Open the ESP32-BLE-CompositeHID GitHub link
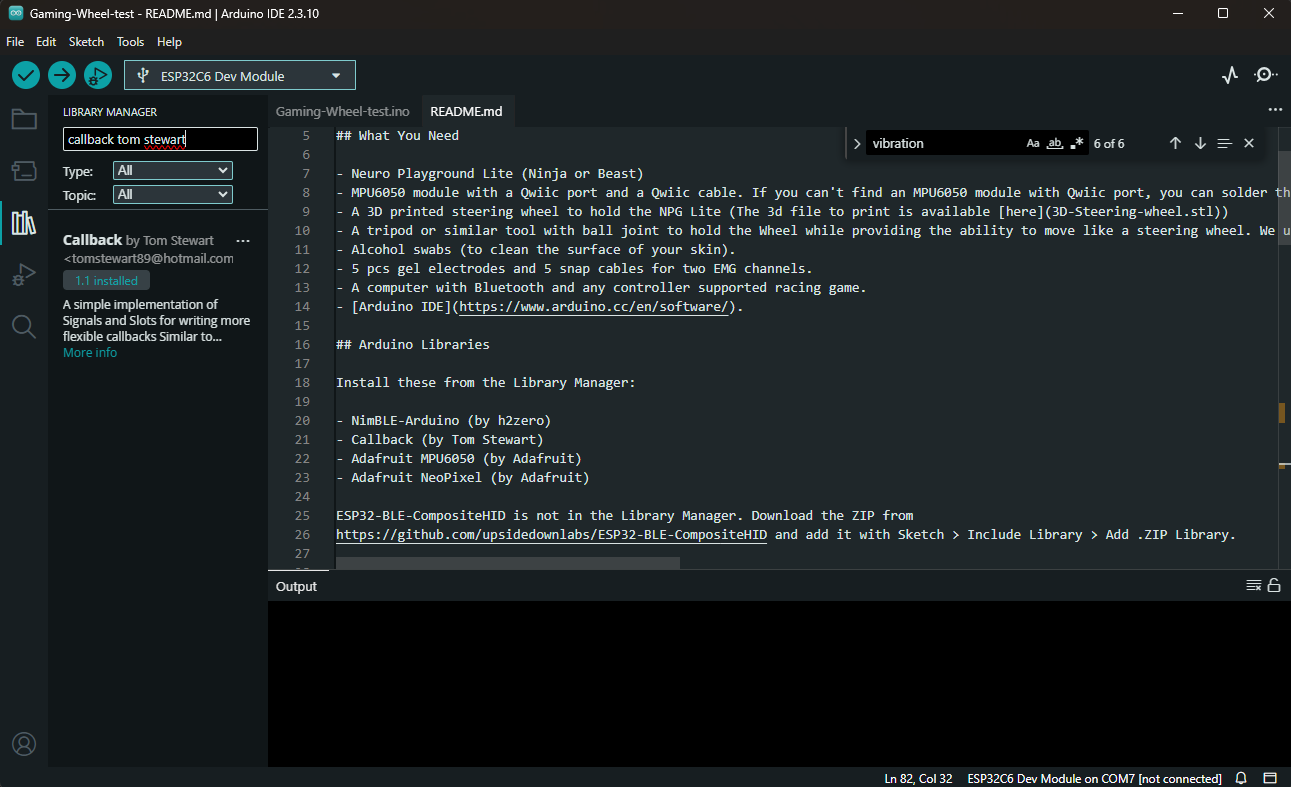The width and height of the screenshot is (1291, 787). 551,535
